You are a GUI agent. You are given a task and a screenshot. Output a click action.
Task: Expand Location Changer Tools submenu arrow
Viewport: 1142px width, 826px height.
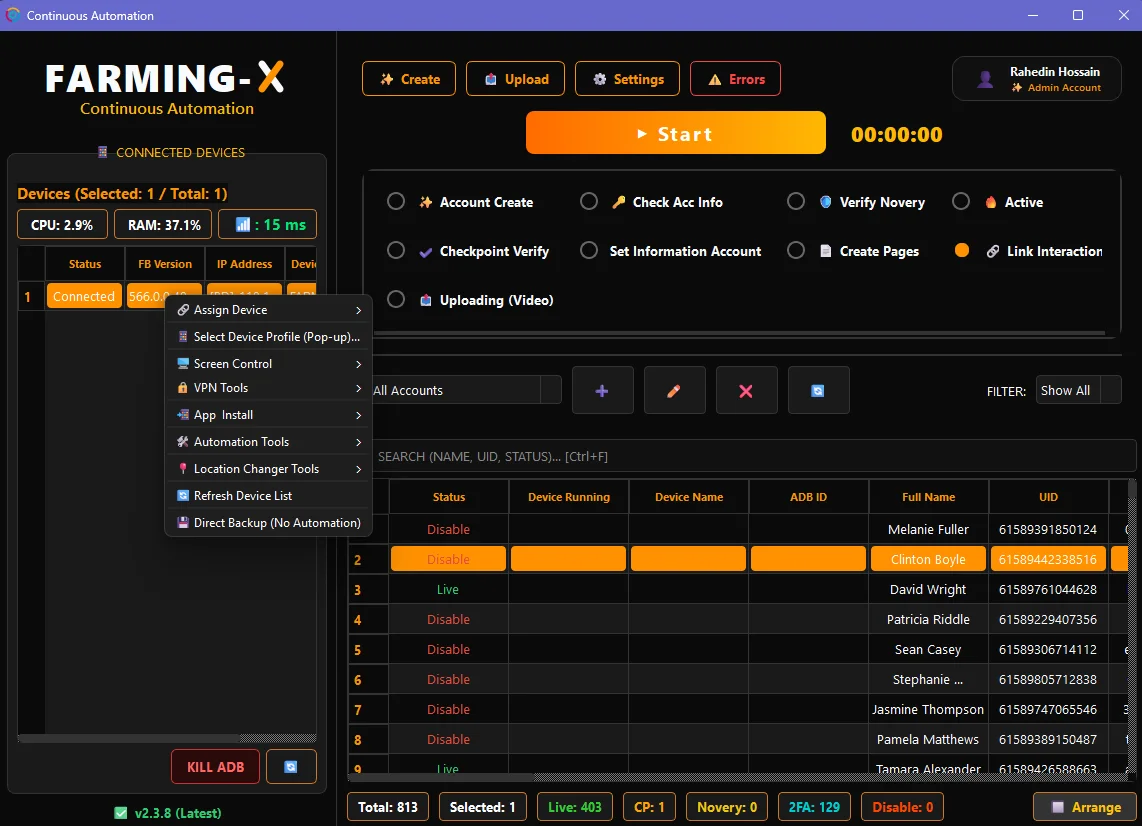358,469
